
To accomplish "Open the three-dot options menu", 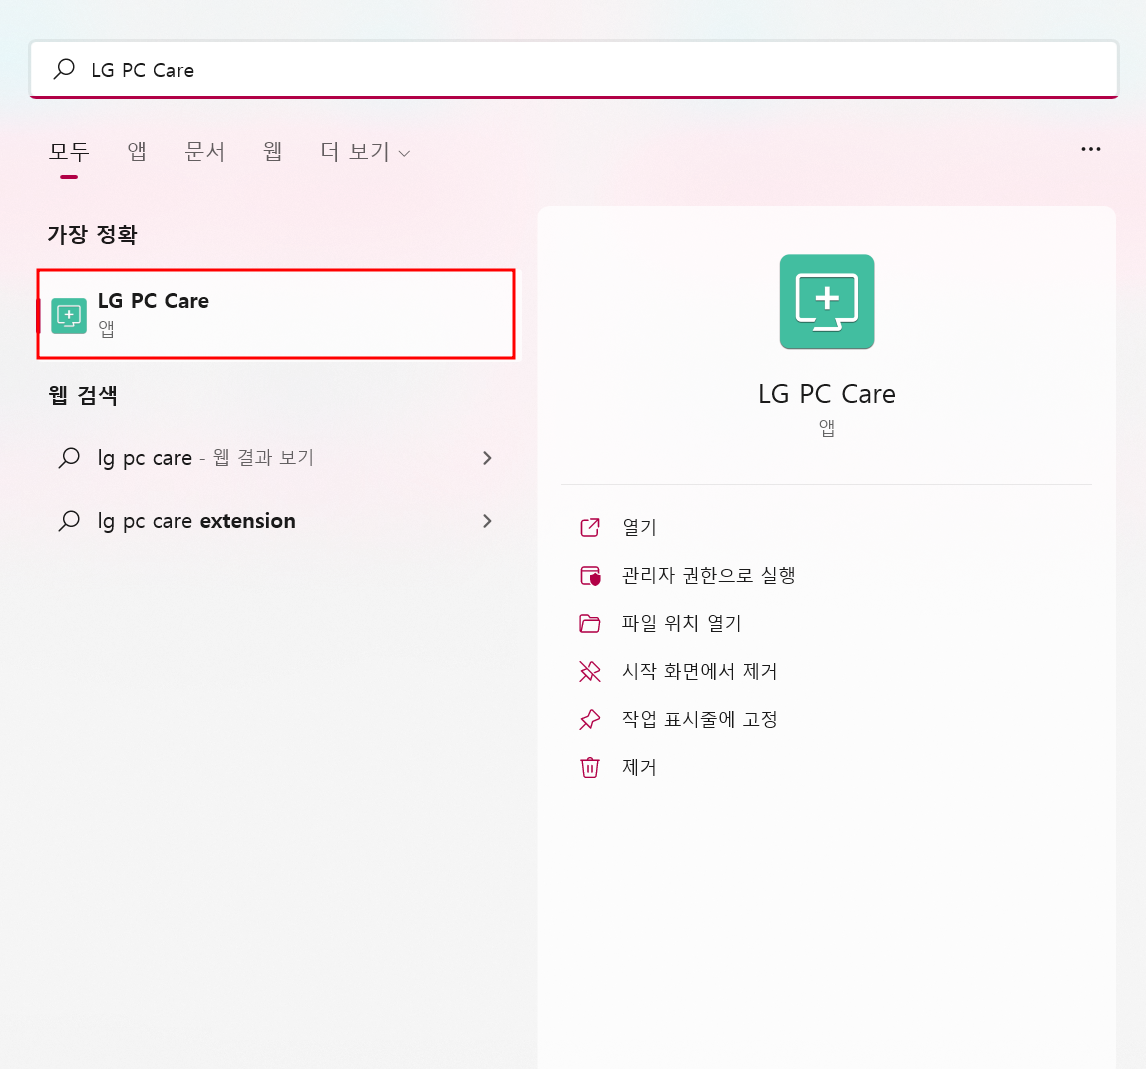I will coord(1090,149).
